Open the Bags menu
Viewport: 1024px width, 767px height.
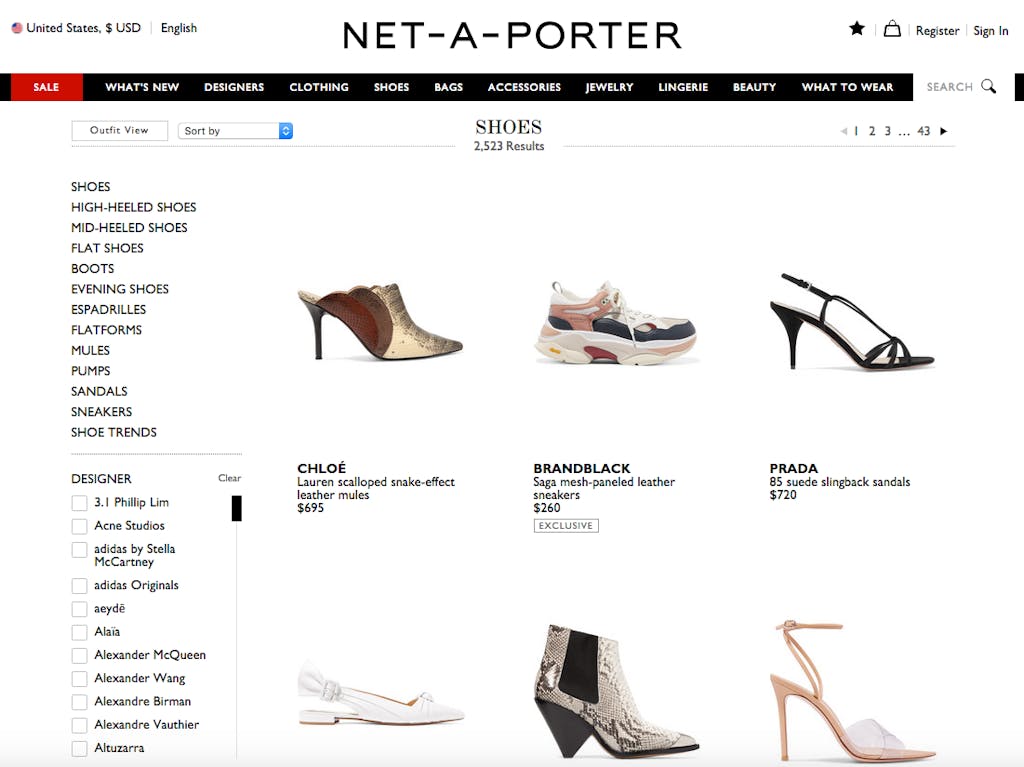[449, 87]
